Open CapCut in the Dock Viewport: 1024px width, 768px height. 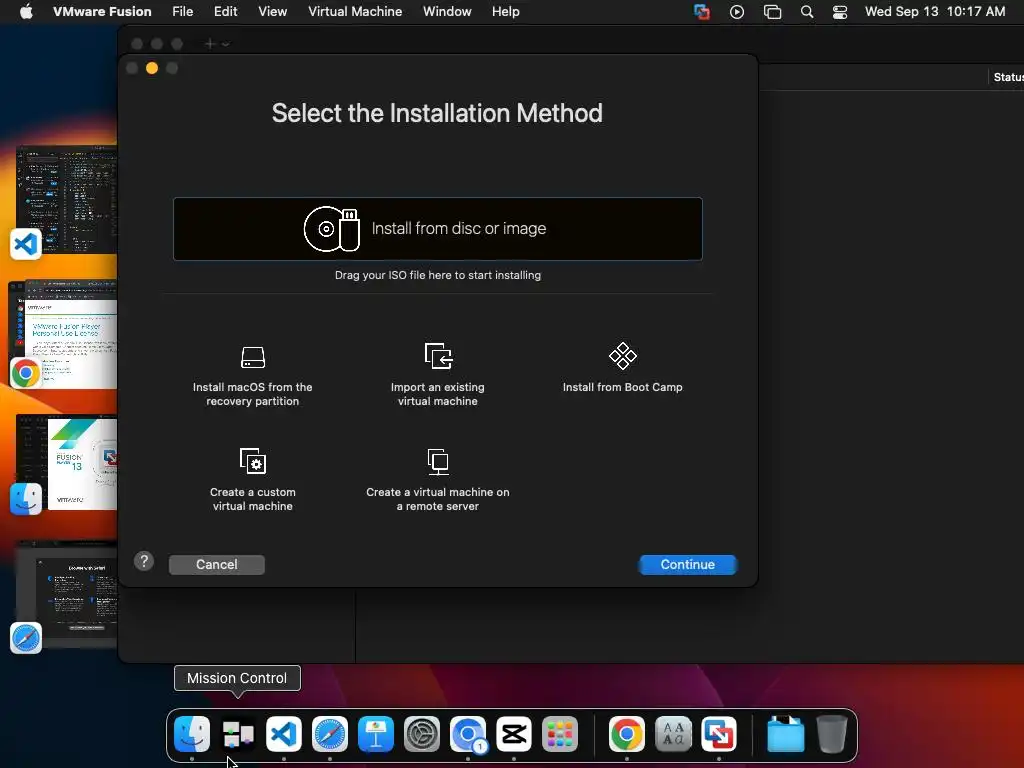pyautogui.click(x=514, y=734)
